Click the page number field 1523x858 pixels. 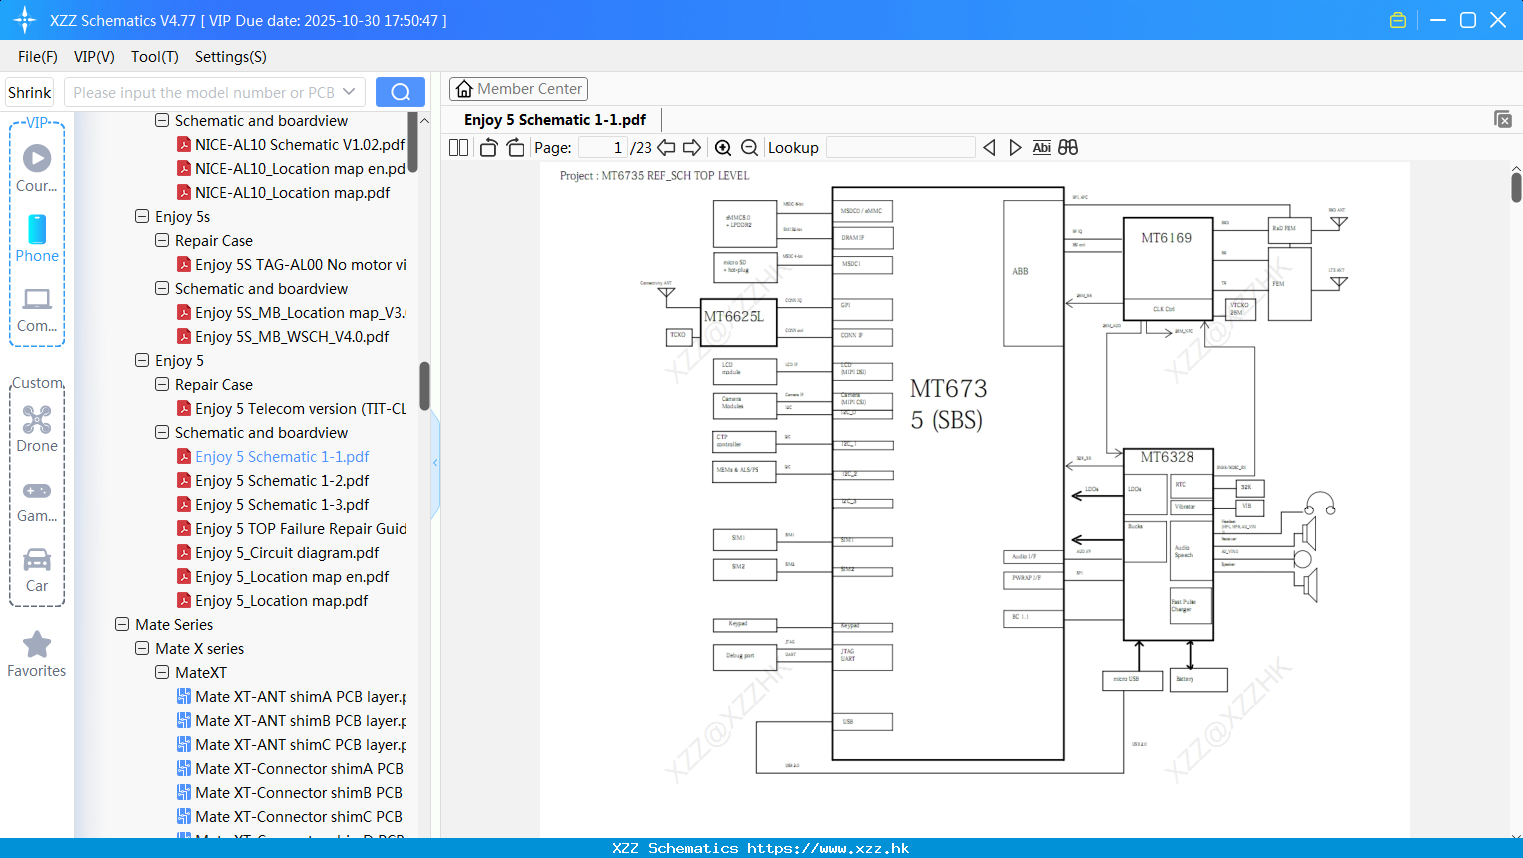point(602,148)
